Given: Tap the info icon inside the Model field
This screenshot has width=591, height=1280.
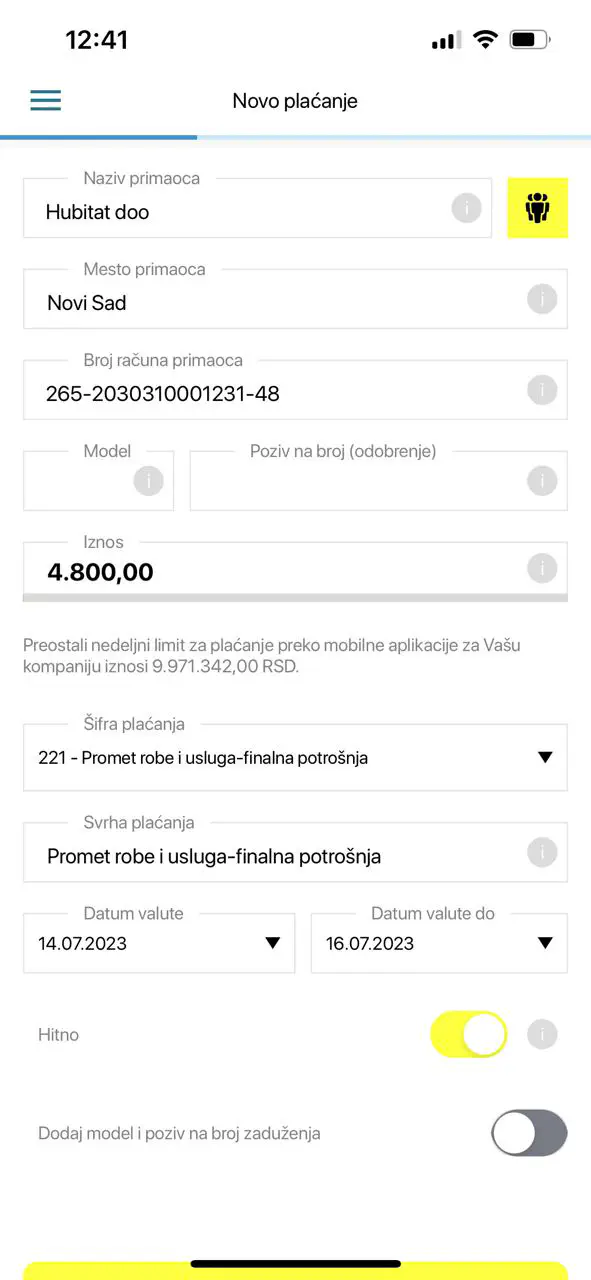Looking at the screenshot, I should click(x=148, y=480).
